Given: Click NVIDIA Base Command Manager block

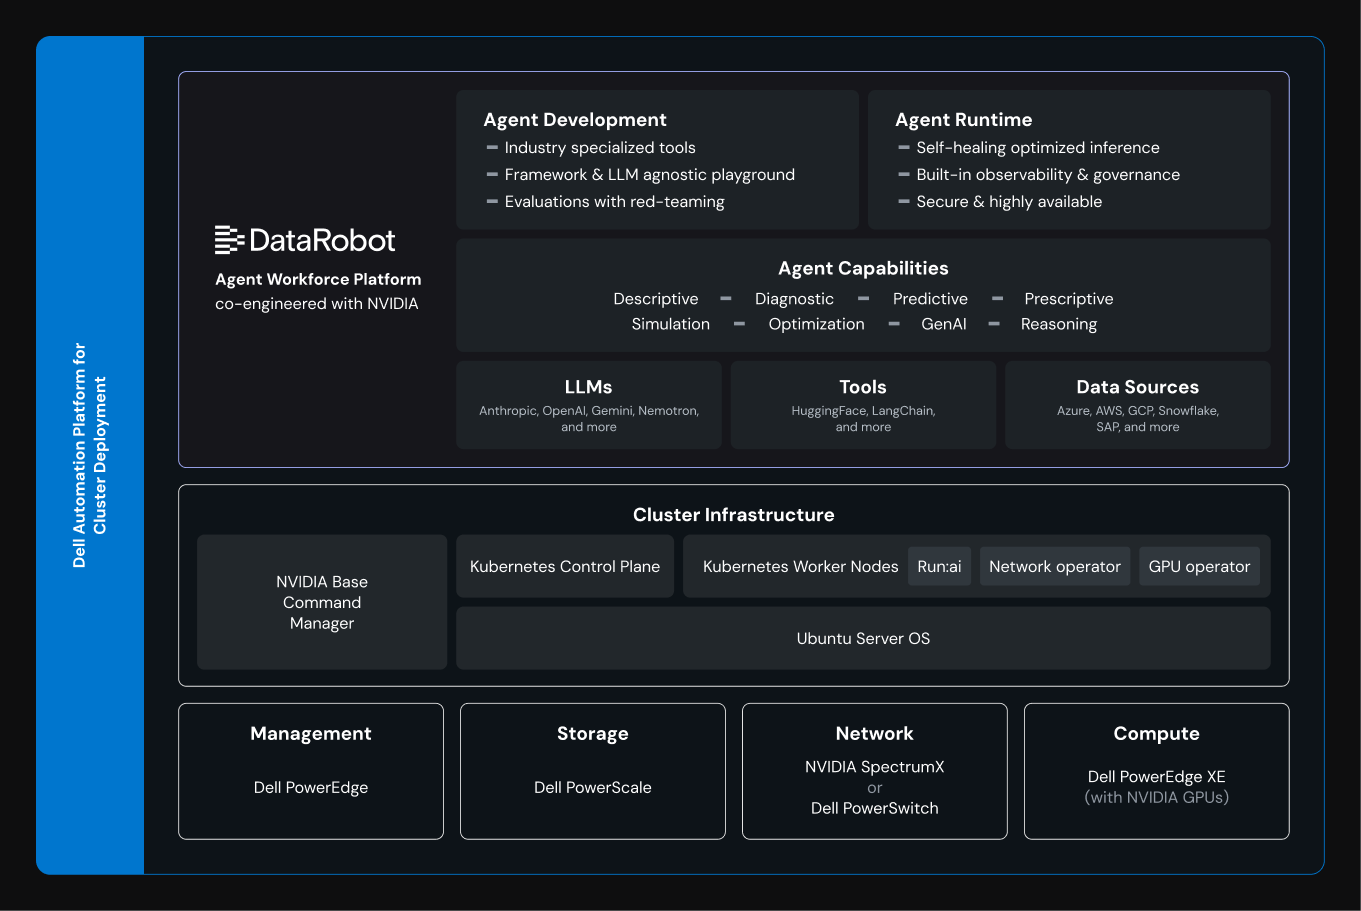Looking at the screenshot, I should (x=321, y=602).
